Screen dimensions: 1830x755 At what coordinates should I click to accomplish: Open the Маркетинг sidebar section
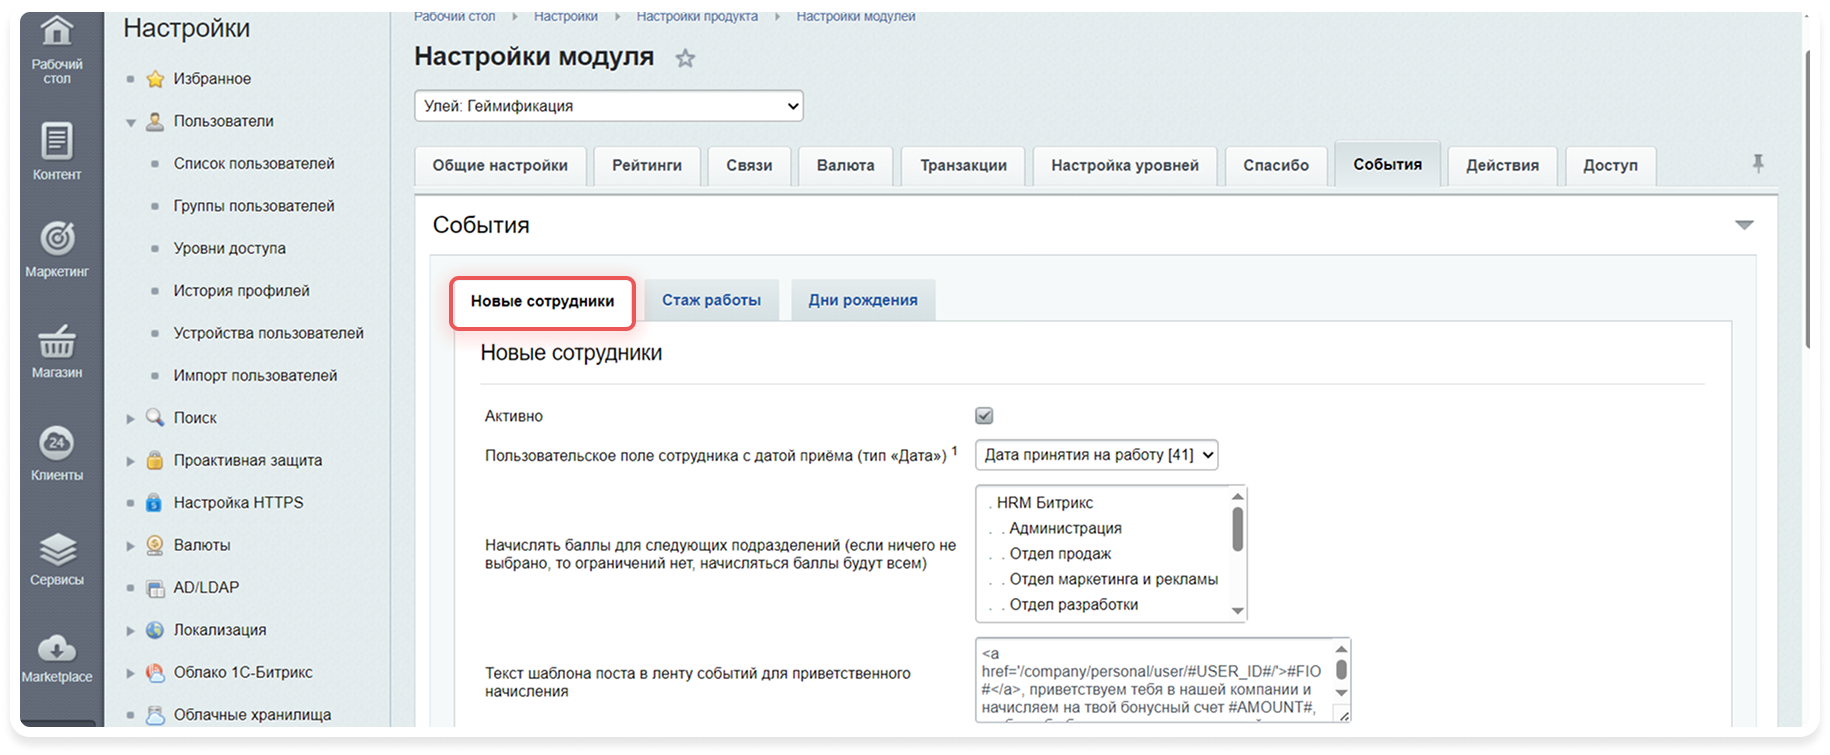[57, 249]
